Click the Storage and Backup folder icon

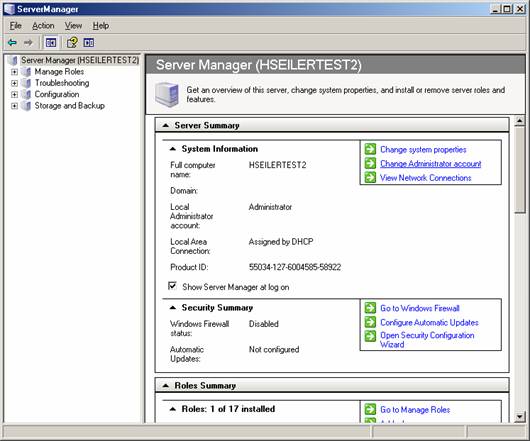pos(26,106)
